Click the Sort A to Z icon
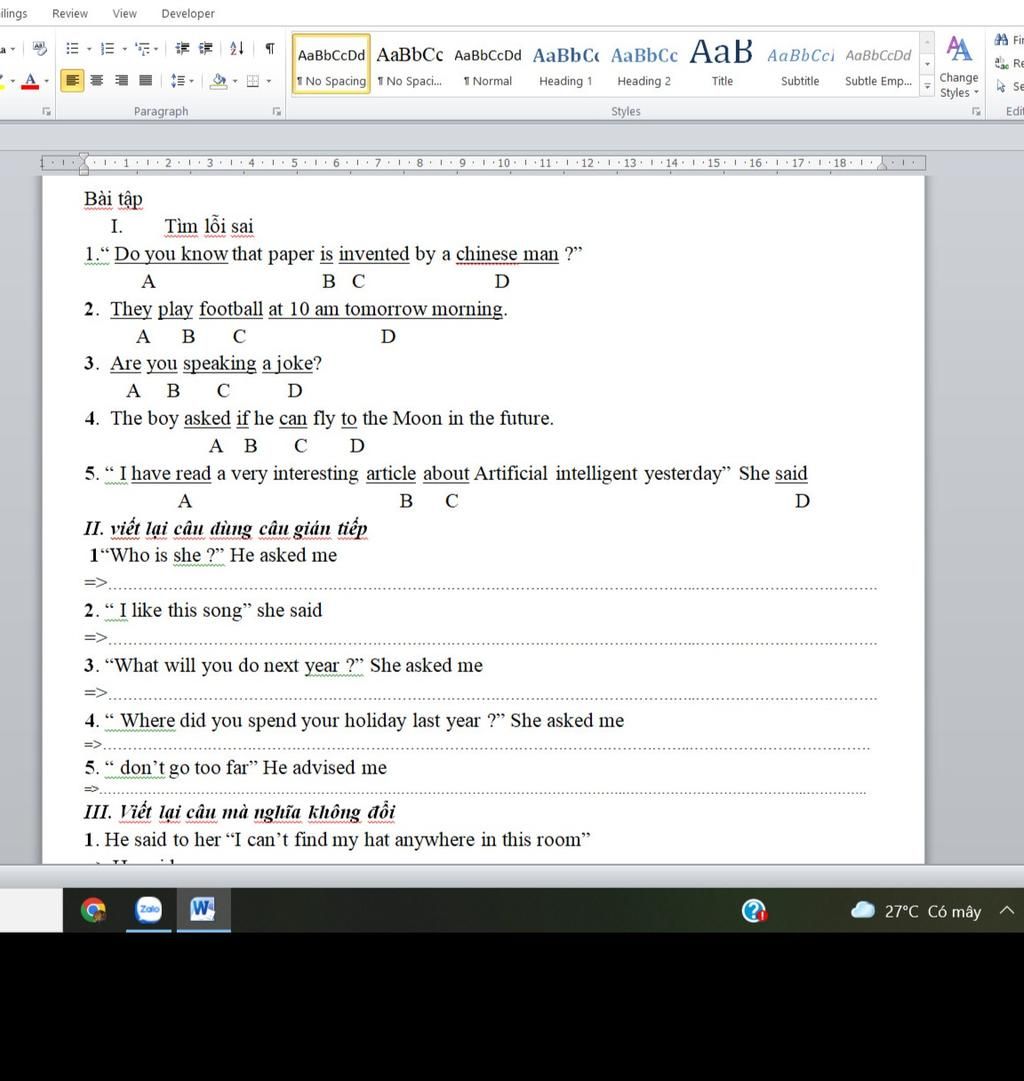 (237, 48)
